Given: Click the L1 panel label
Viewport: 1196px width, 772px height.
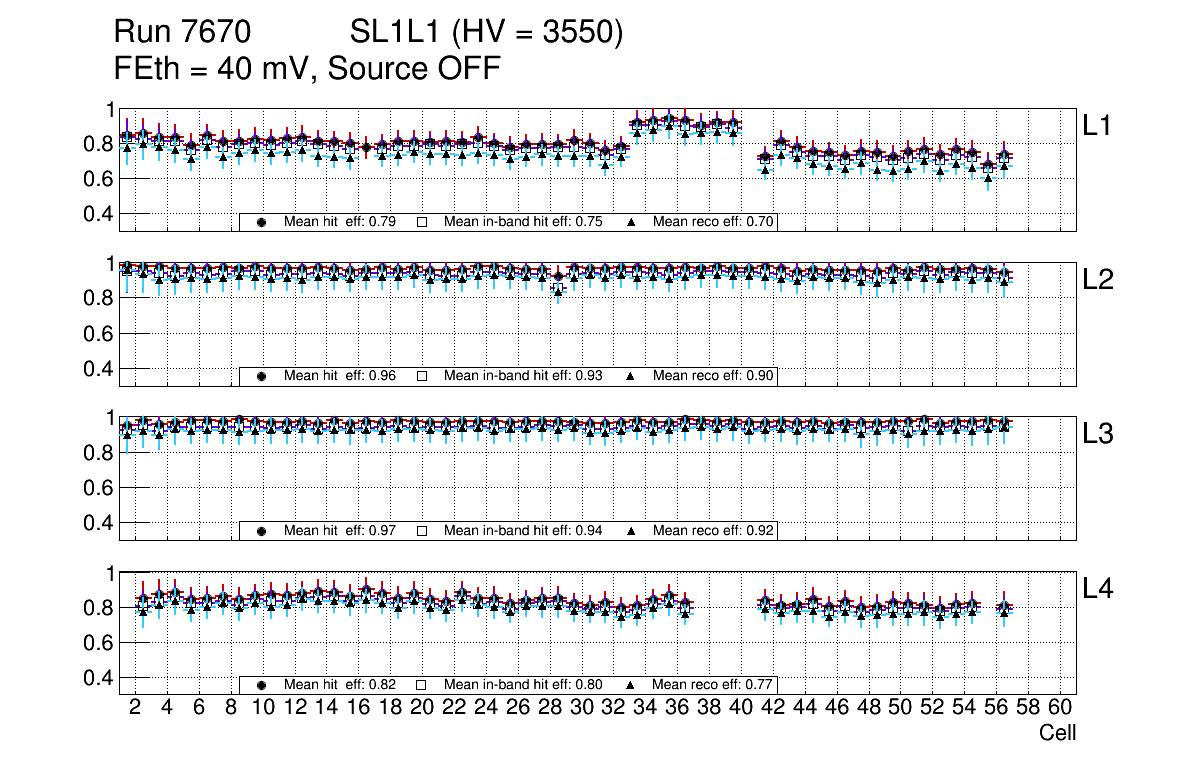Looking at the screenshot, I should tap(1098, 126).
